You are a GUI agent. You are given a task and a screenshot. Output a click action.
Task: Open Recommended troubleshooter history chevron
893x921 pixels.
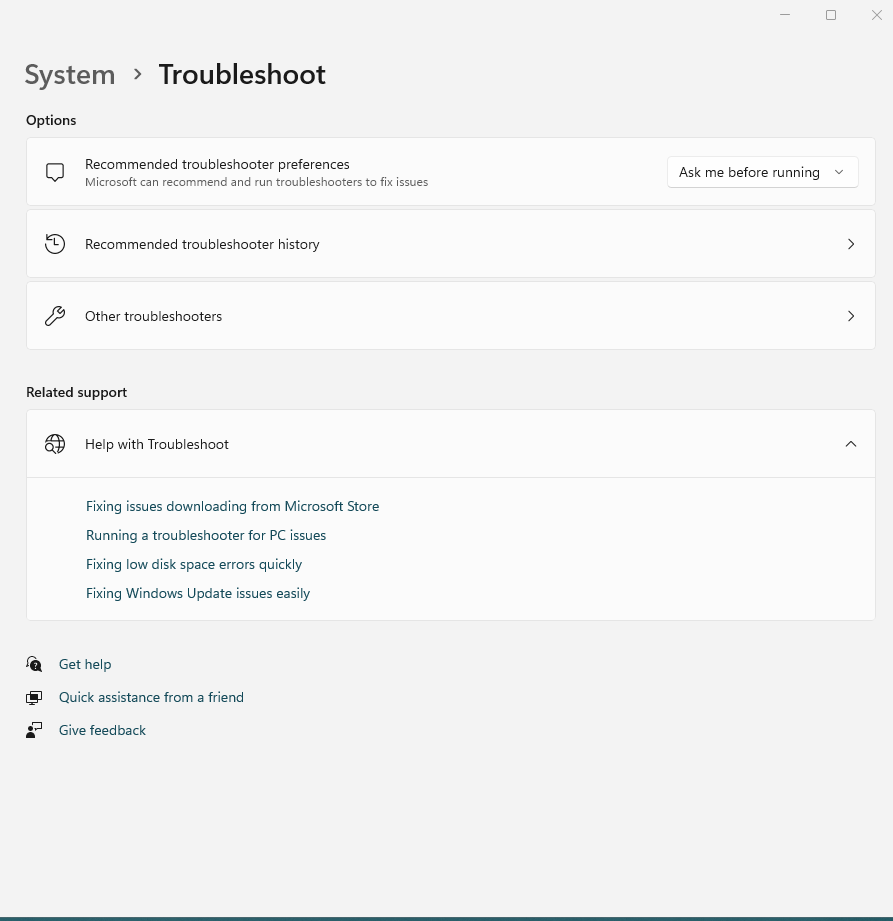point(851,244)
